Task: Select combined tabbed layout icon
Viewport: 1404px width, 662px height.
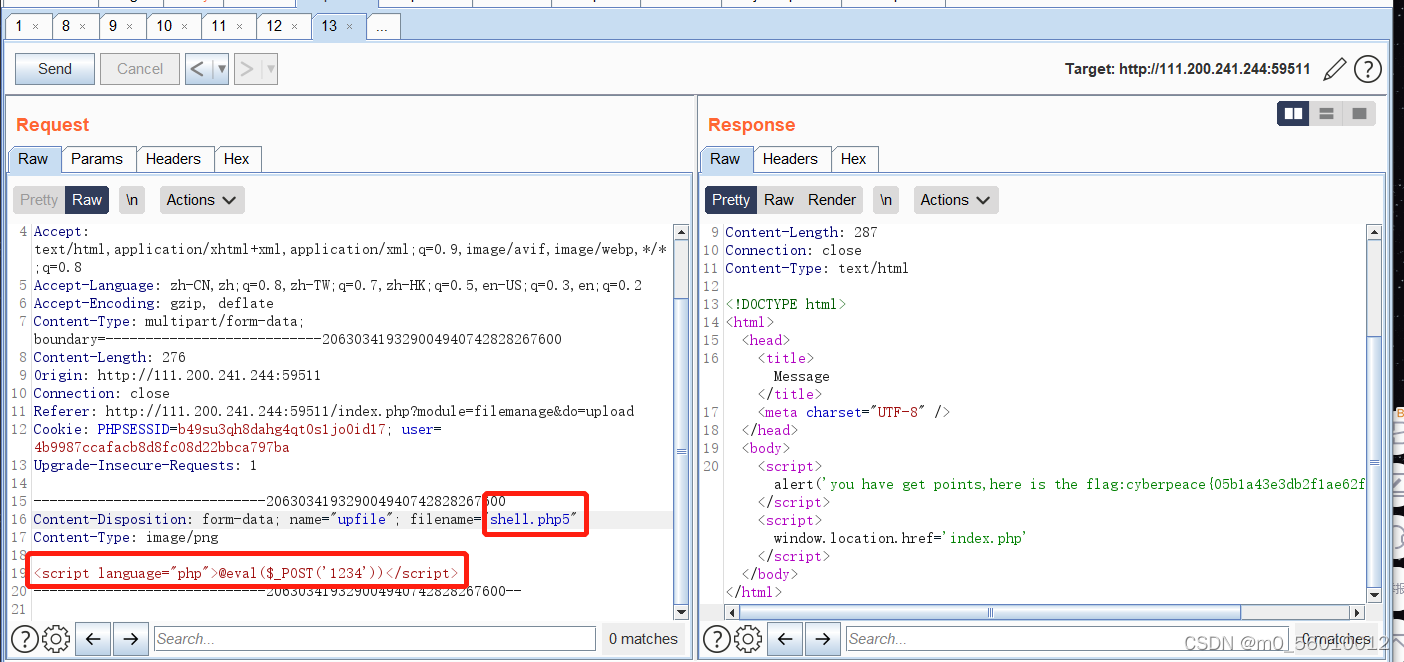Action: [1359, 114]
